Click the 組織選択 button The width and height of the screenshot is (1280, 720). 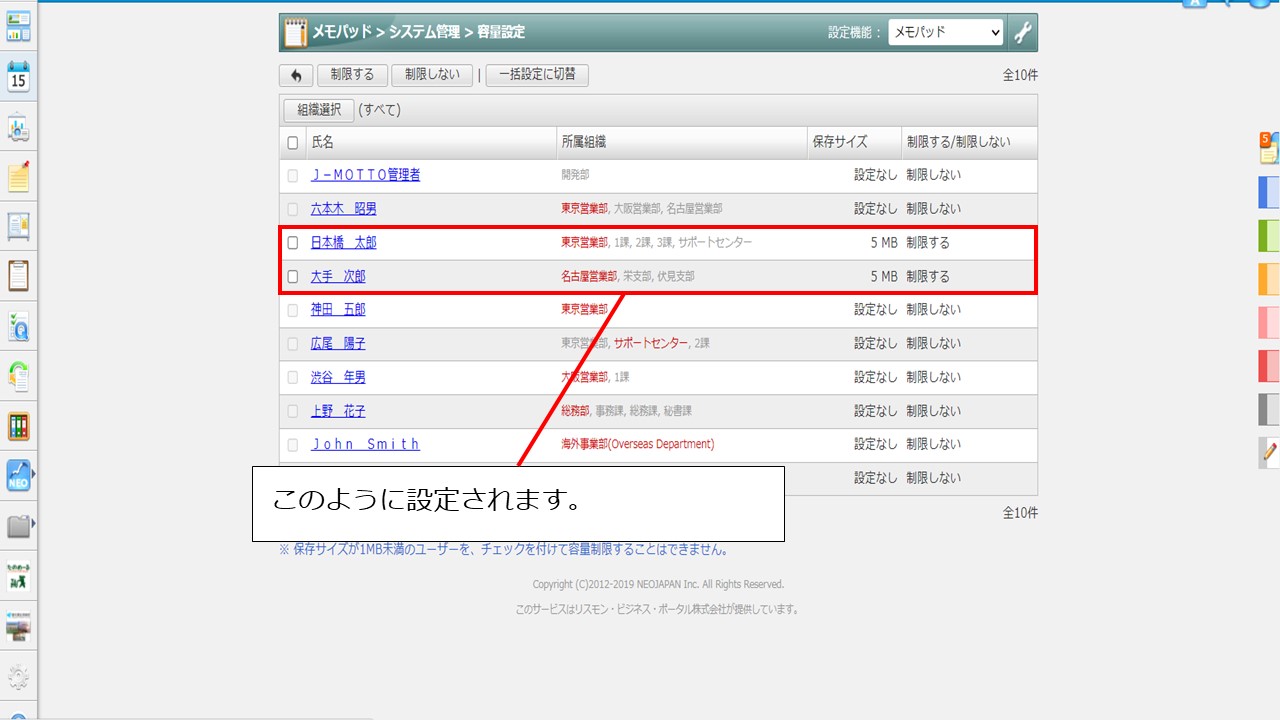coord(318,110)
